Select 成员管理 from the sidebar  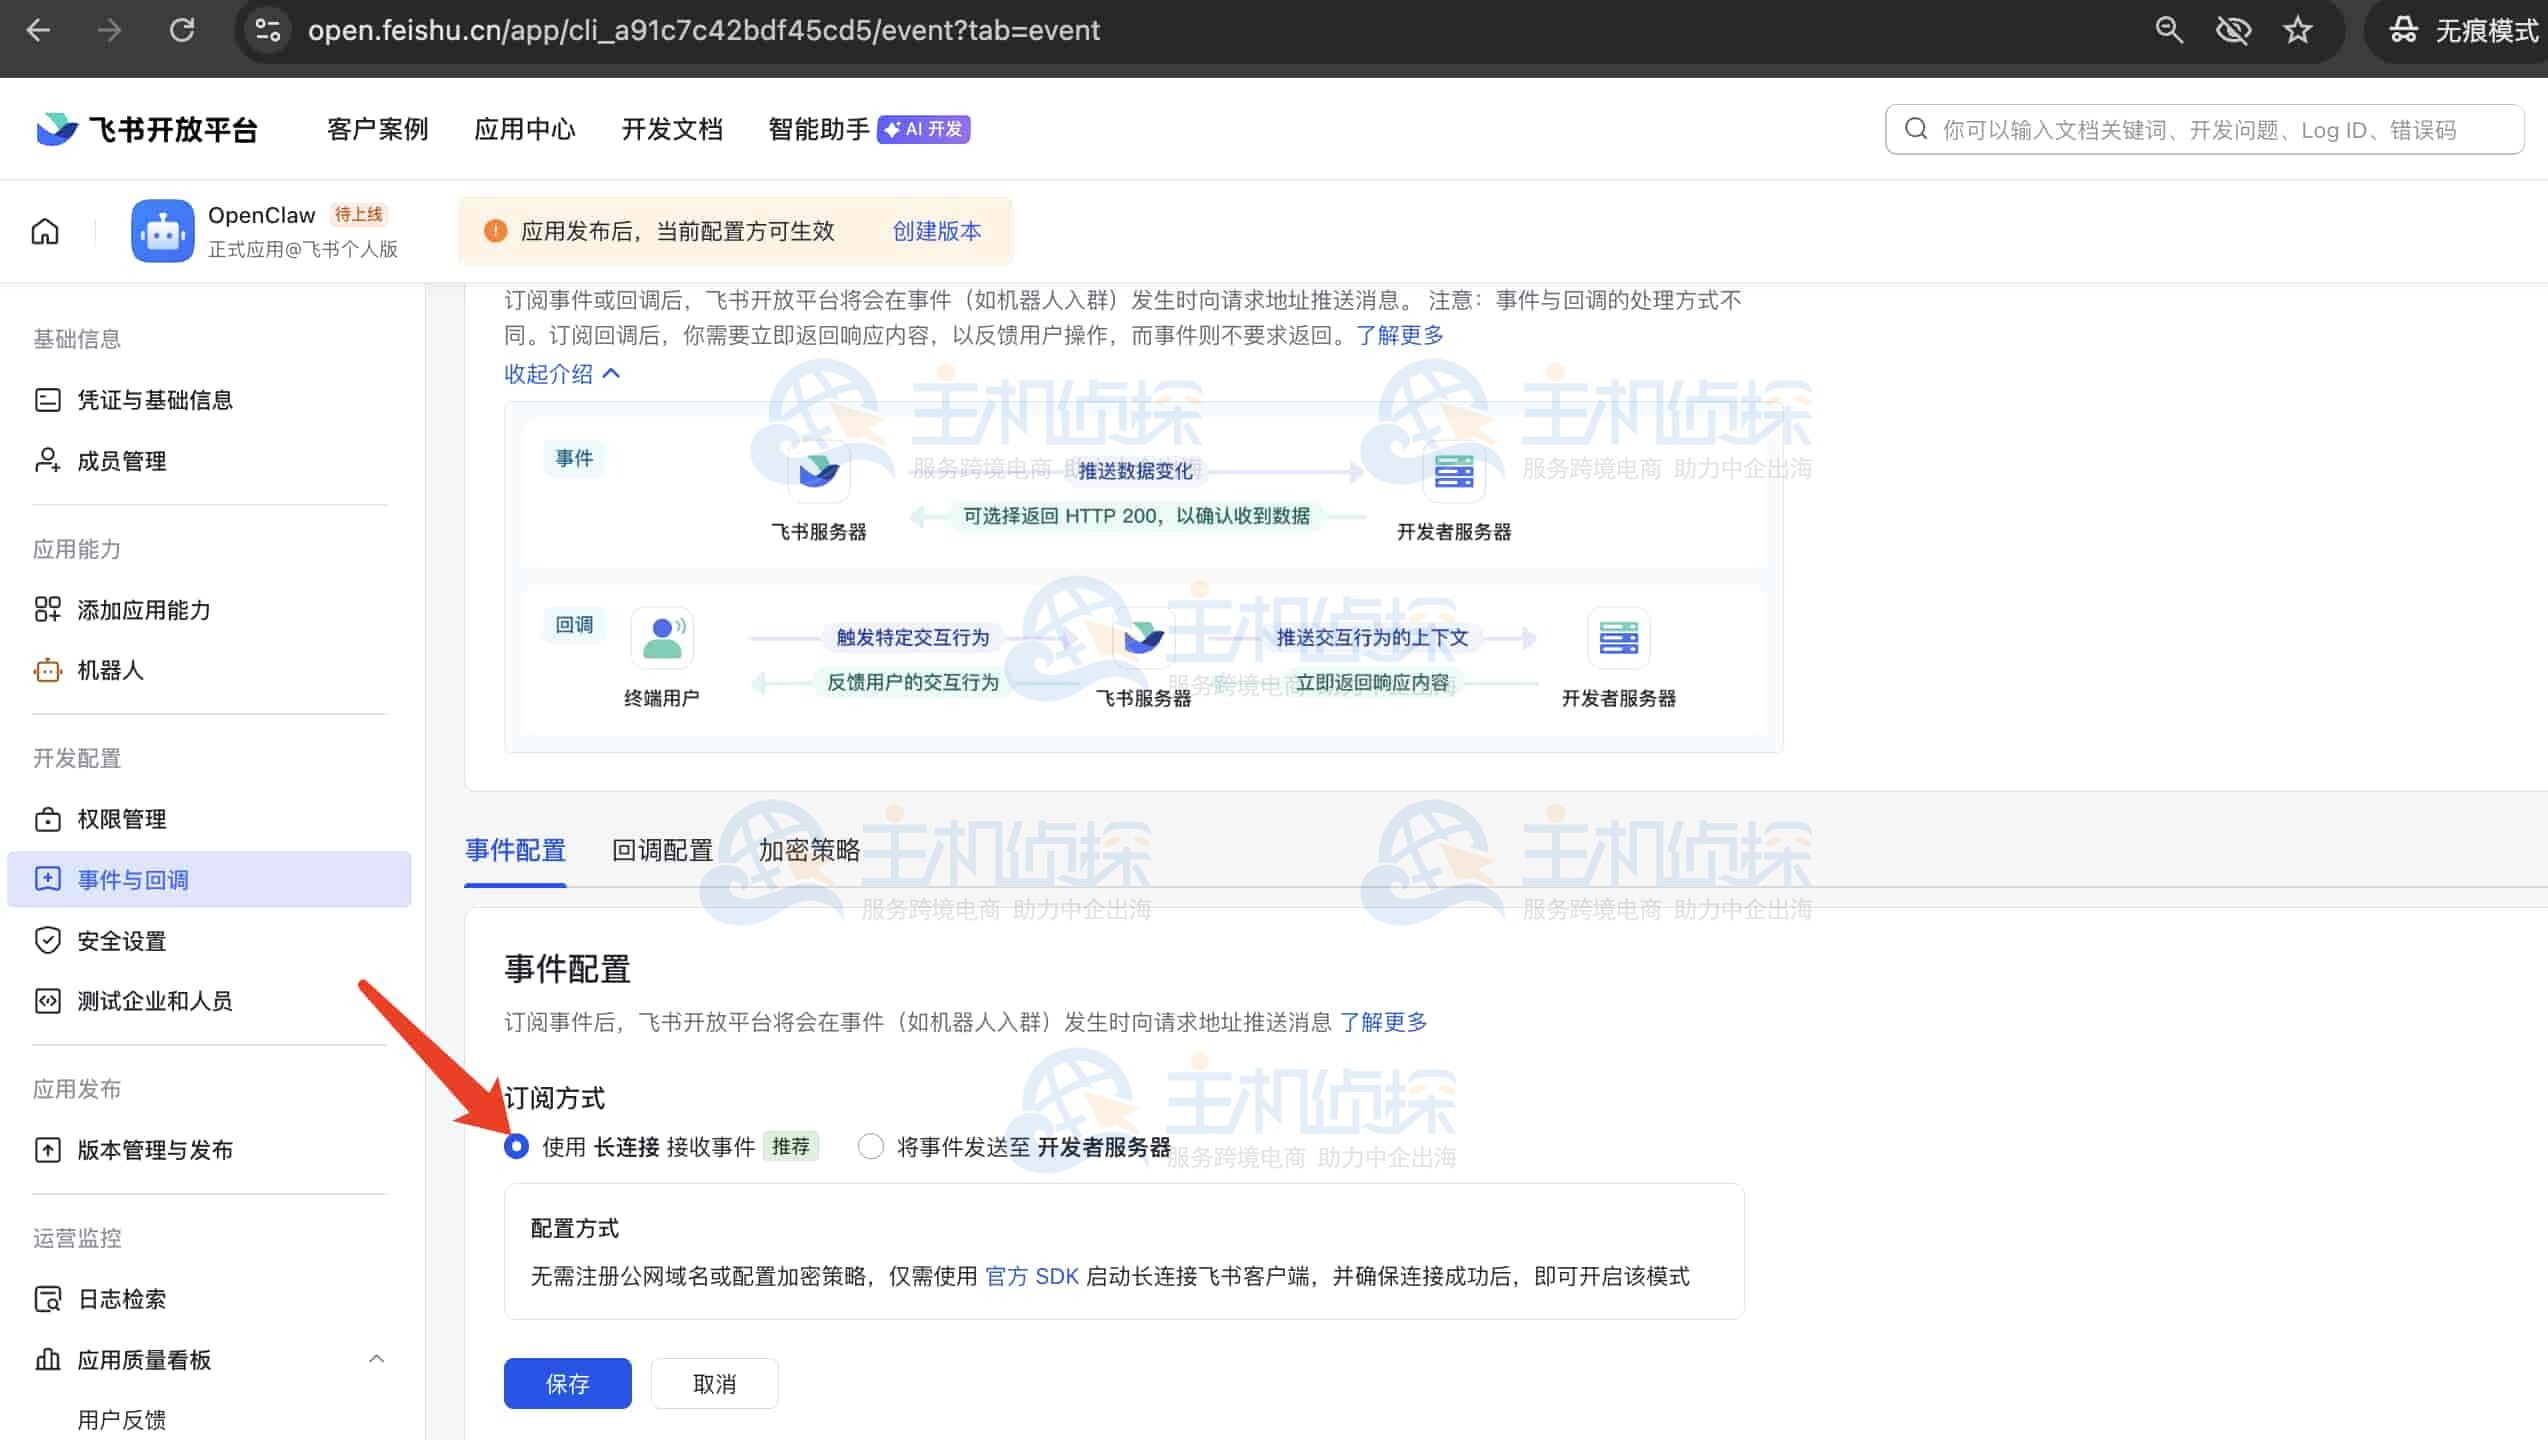click(x=122, y=461)
